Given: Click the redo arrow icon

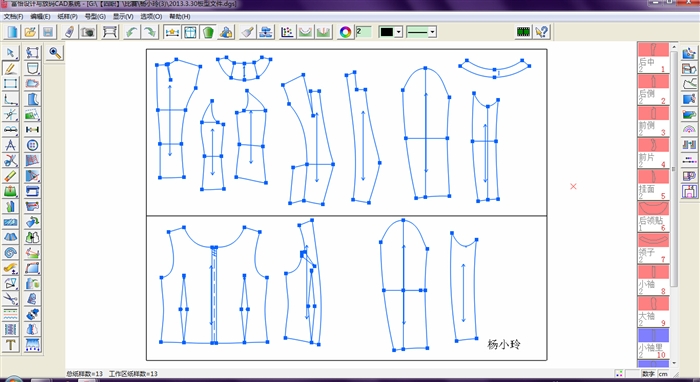Looking at the screenshot, I should (150, 32).
